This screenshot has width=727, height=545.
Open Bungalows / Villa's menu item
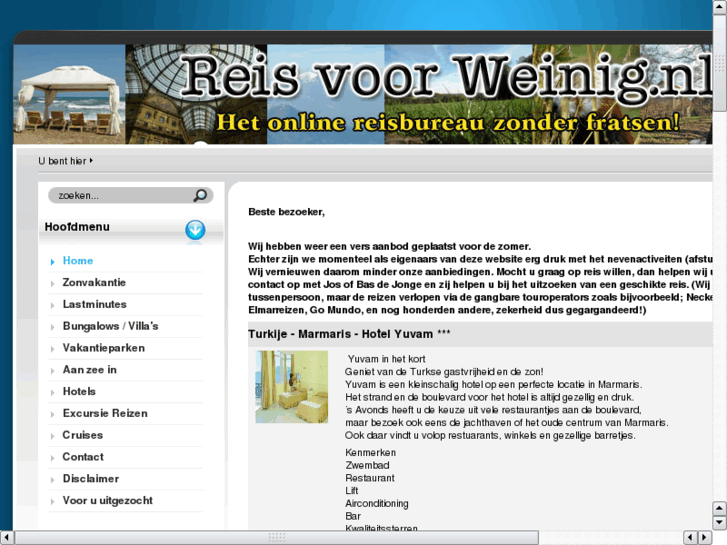(x=110, y=326)
